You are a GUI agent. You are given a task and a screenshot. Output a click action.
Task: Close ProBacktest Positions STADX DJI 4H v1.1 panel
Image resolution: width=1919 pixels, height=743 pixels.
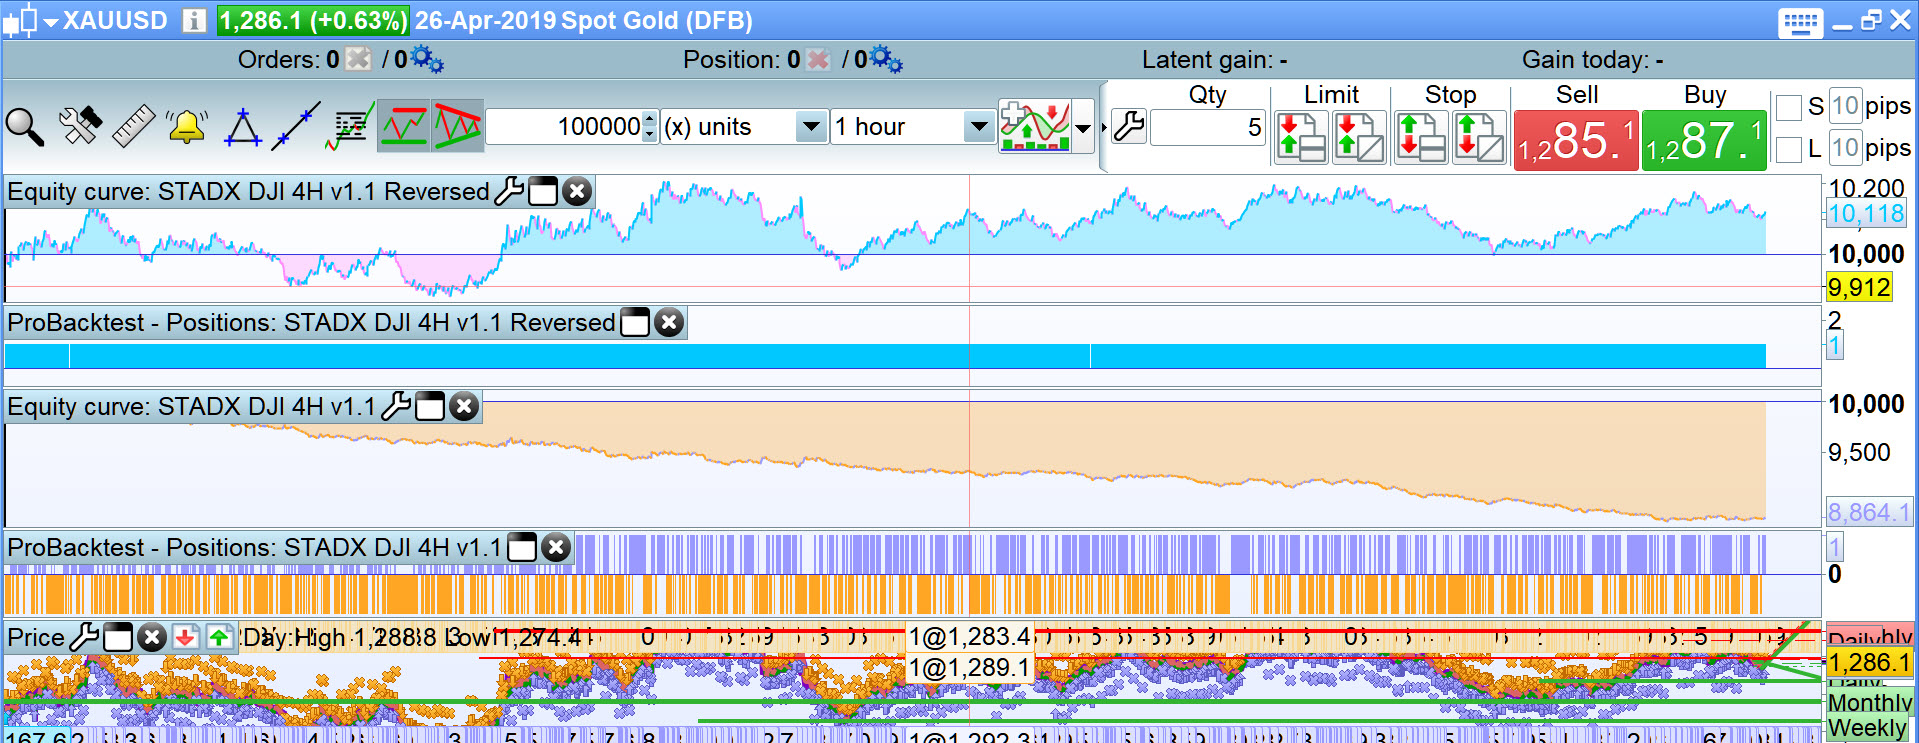pos(556,547)
